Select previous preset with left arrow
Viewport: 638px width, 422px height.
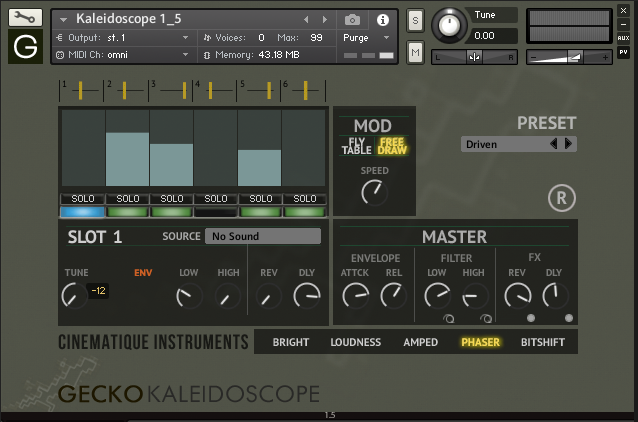pos(553,144)
